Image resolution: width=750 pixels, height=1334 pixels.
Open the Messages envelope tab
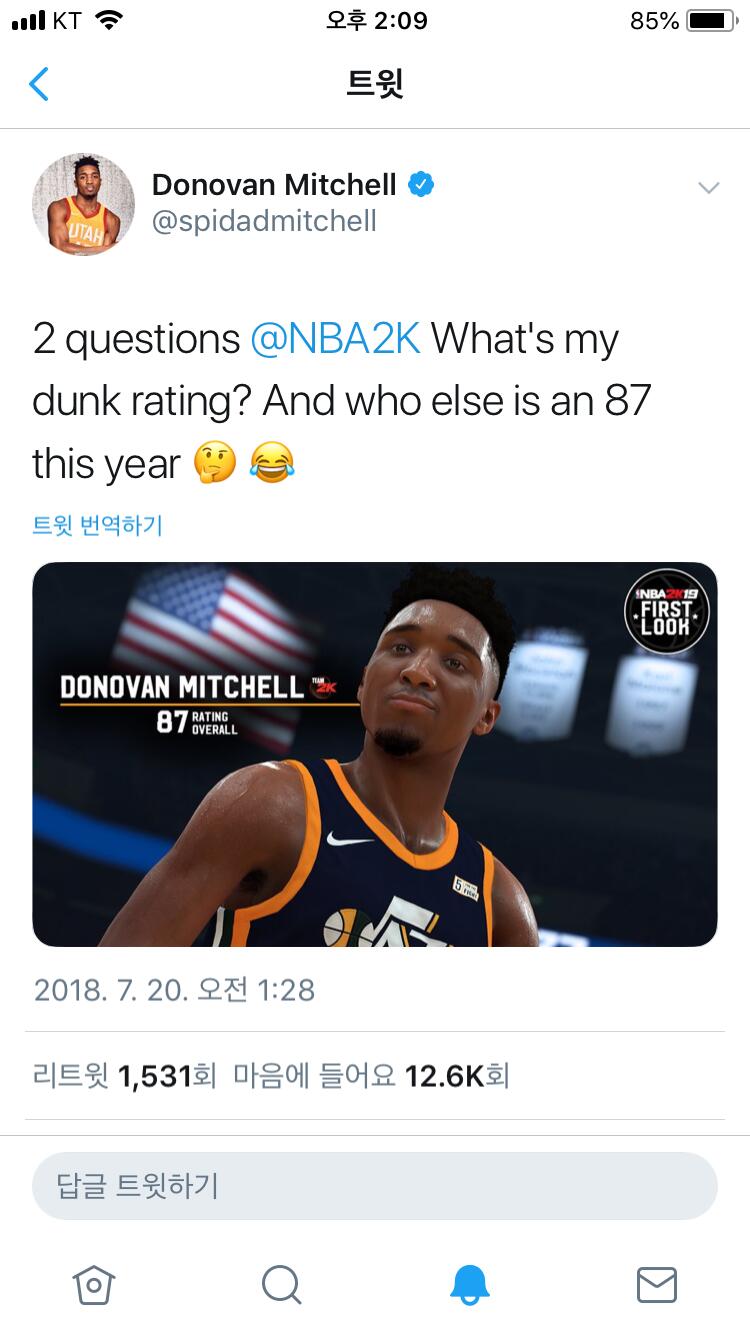(x=657, y=1285)
